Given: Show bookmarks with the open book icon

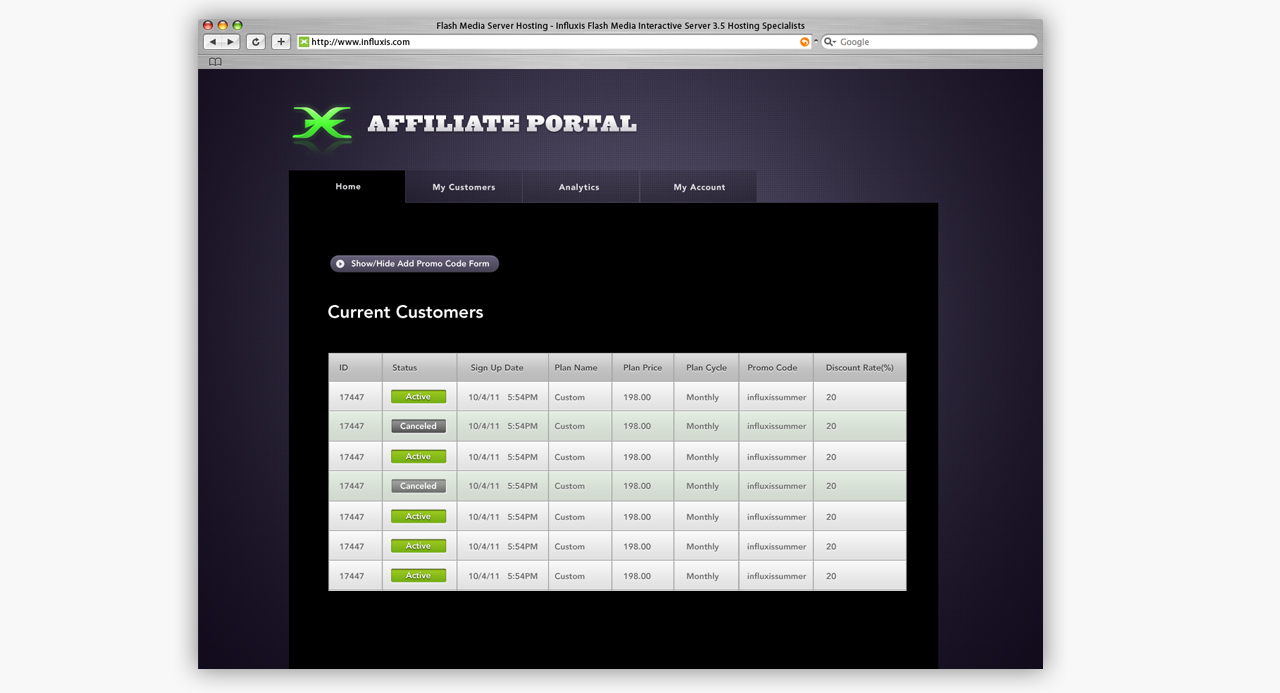Looking at the screenshot, I should [214, 61].
